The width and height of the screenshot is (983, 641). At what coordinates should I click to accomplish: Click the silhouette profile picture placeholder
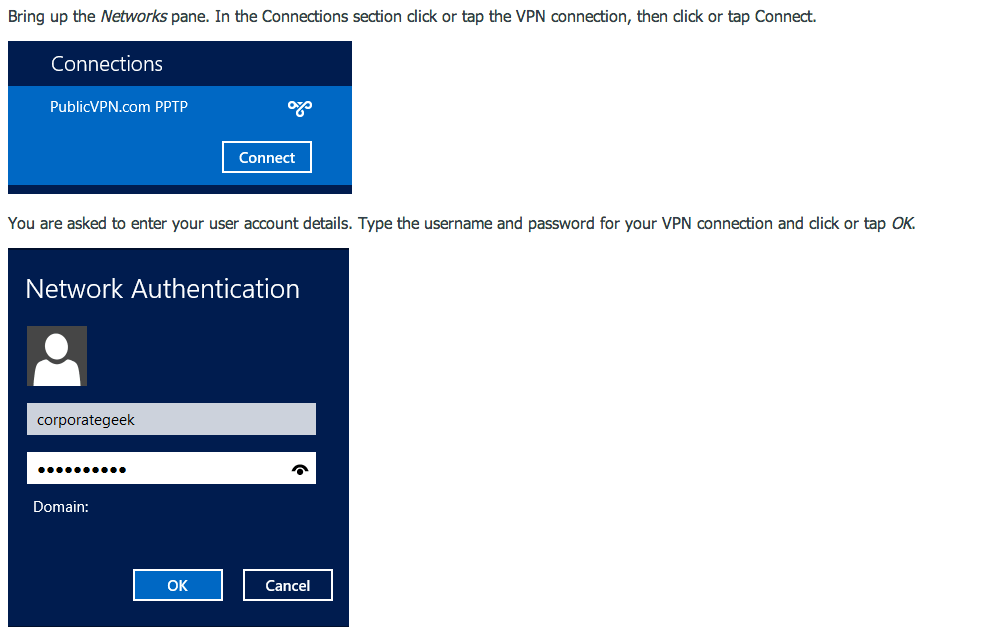pyautogui.click(x=57, y=355)
